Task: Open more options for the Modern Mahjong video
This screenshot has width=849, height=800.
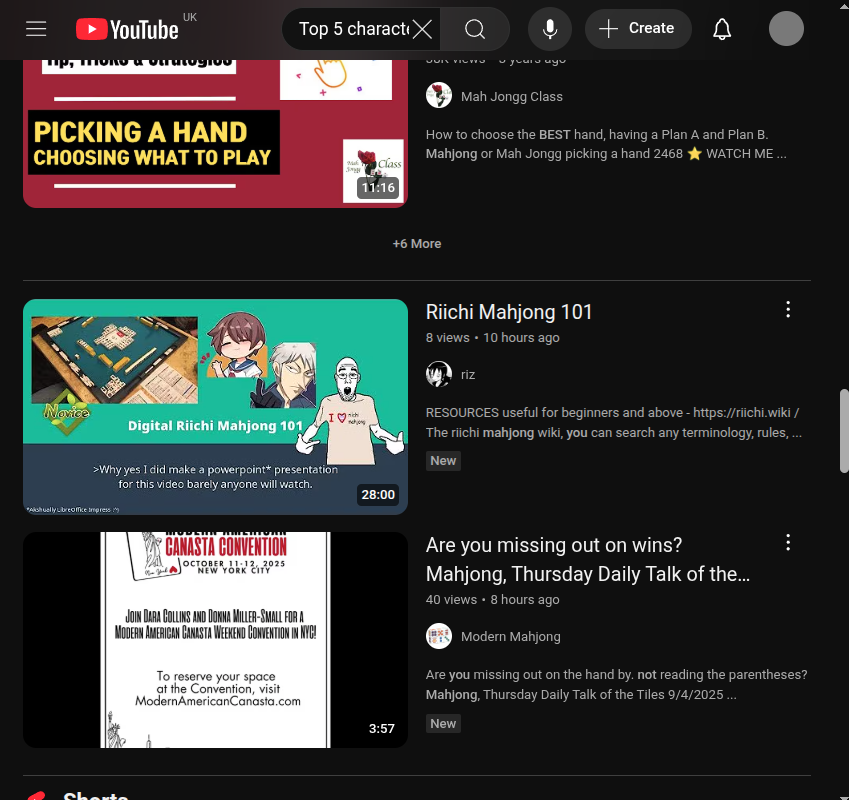Action: click(788, 542)
